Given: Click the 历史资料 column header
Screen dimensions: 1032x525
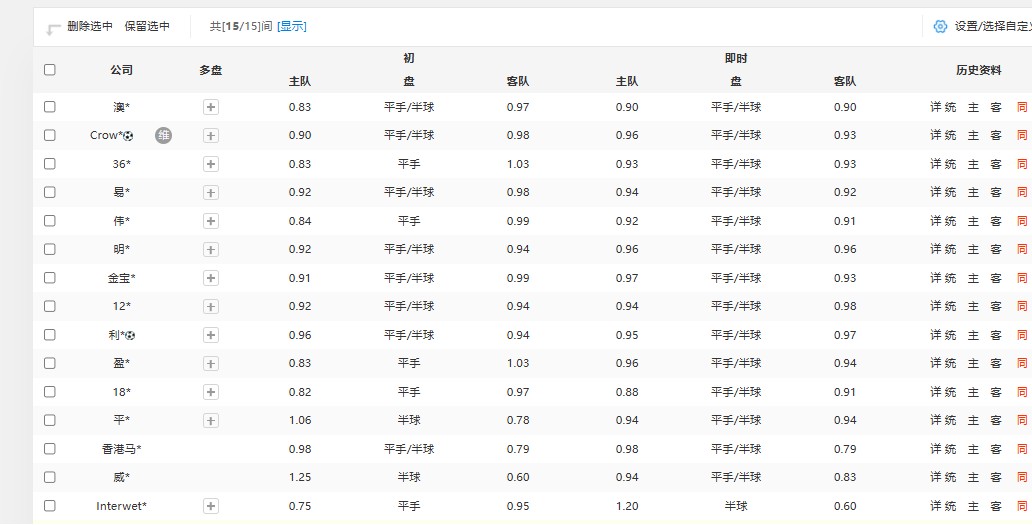Looking at the screenshot, I should coord(979,70).
